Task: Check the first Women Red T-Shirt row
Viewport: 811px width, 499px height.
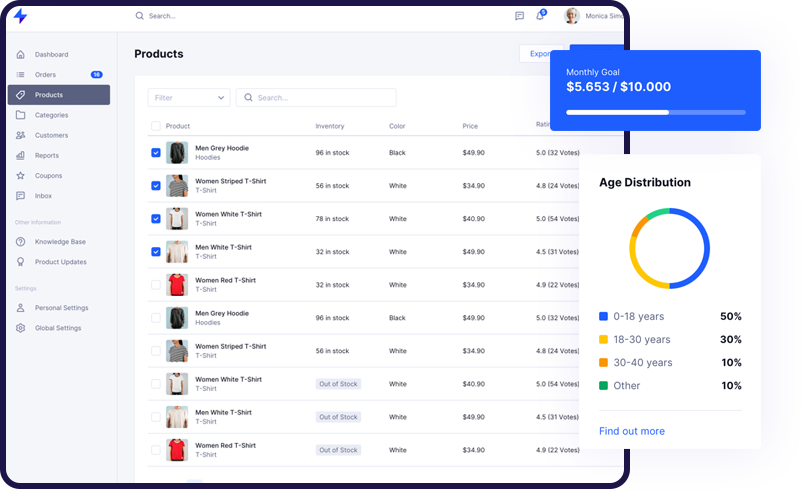Action: (156, 285)
